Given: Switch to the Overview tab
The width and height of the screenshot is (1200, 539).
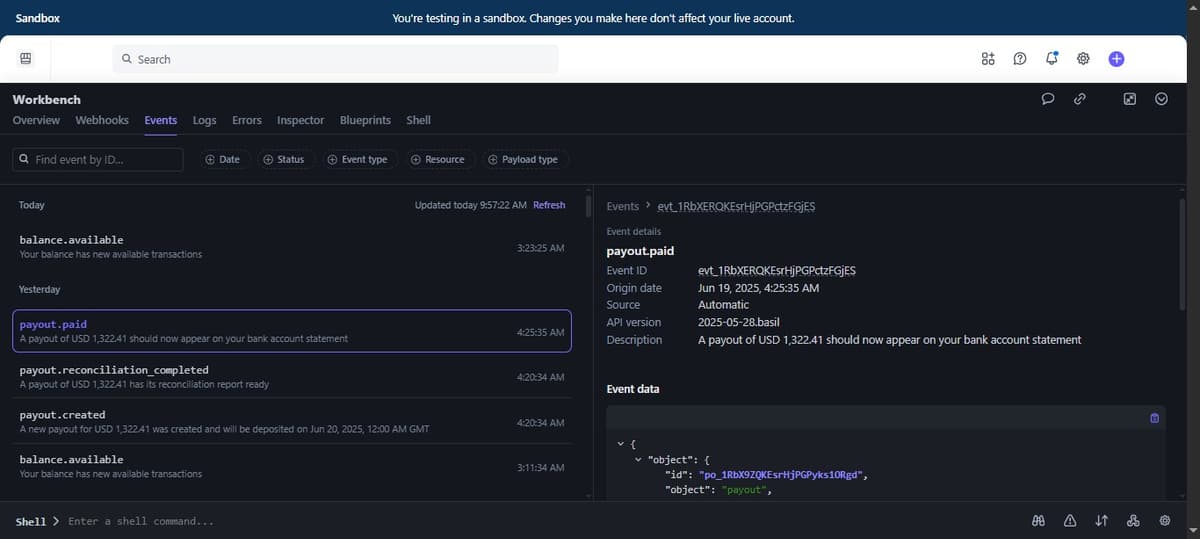Looking at the screenshot, I should [36, 120].
